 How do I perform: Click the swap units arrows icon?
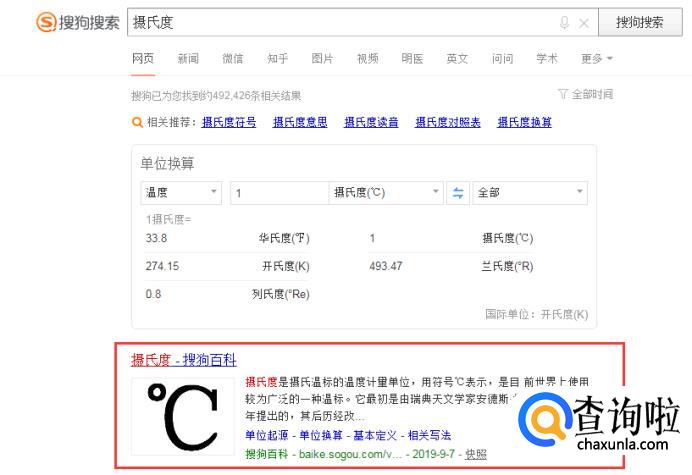[458, 193]
